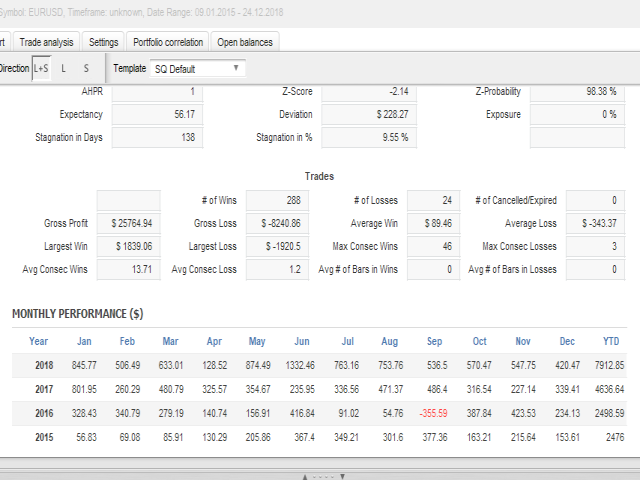Viewport: 640px width, 480px height.
Task: Switch direction to S only
Action: click(x=86, y=68)
